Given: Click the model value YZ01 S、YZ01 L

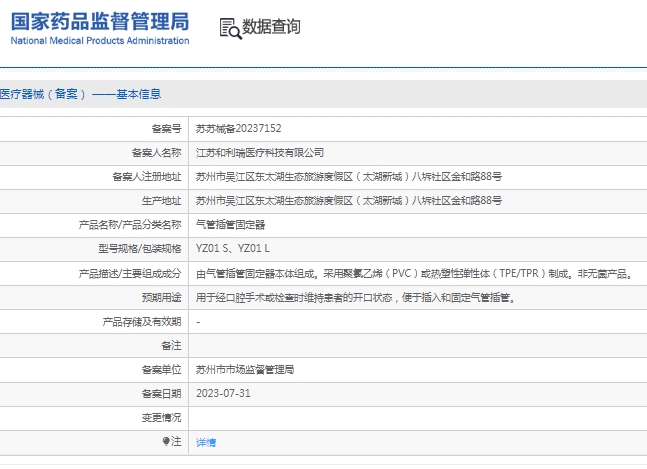Looking at the screenshot, I should pyautogui.click(x=233, y=249).
